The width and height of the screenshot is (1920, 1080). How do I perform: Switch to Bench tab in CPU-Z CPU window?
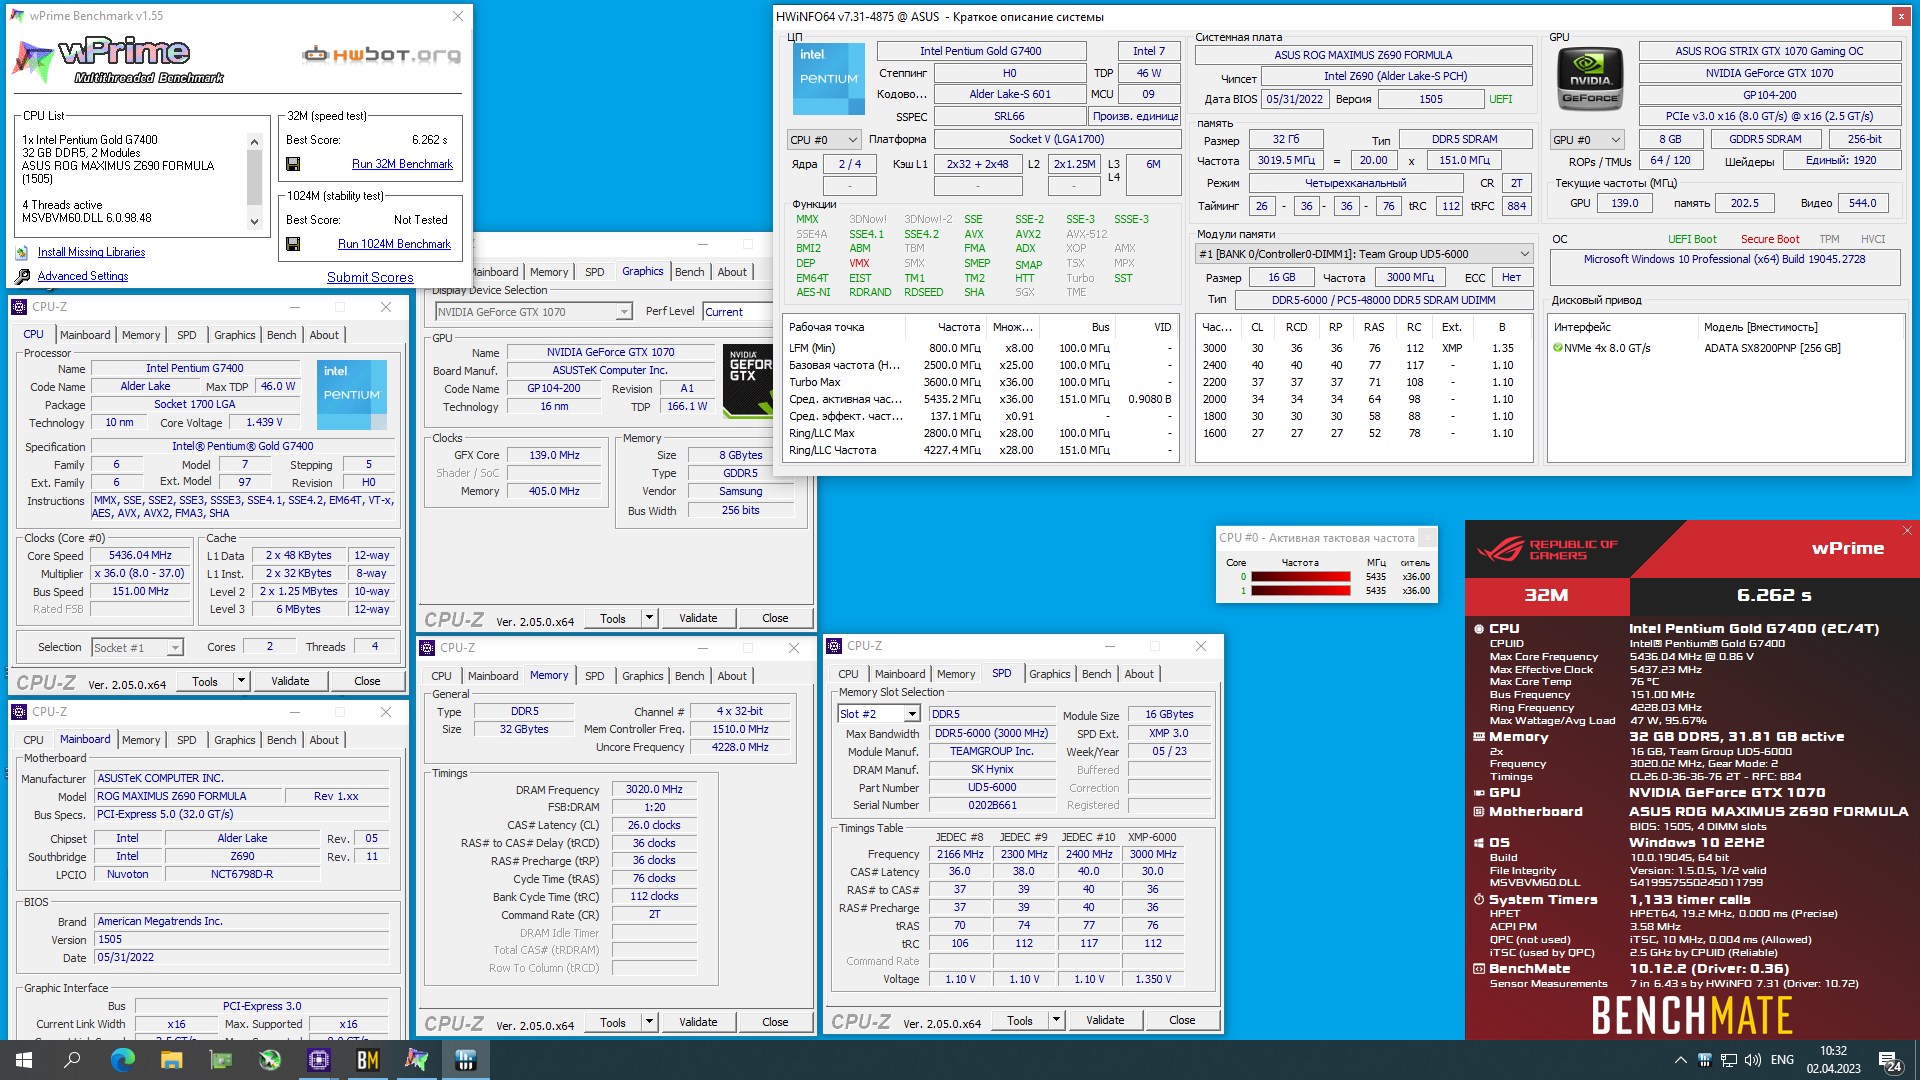tap(282, 335)
